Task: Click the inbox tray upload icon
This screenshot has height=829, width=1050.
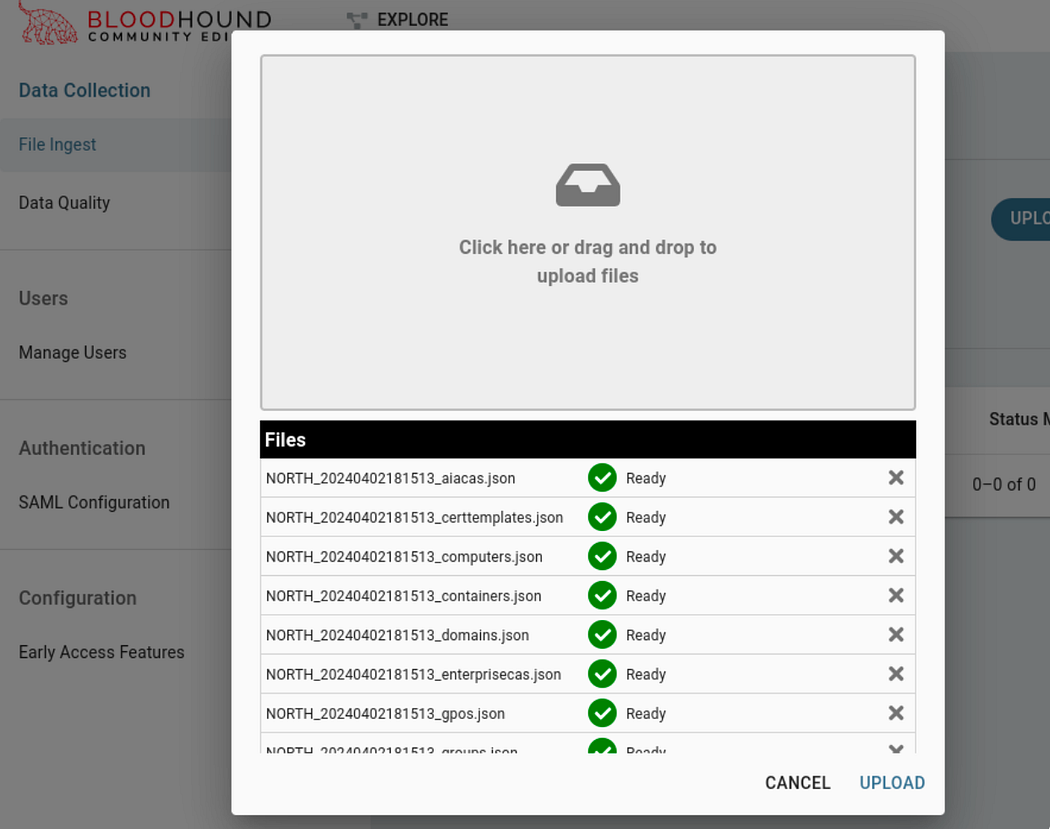Action: point(587,185)
